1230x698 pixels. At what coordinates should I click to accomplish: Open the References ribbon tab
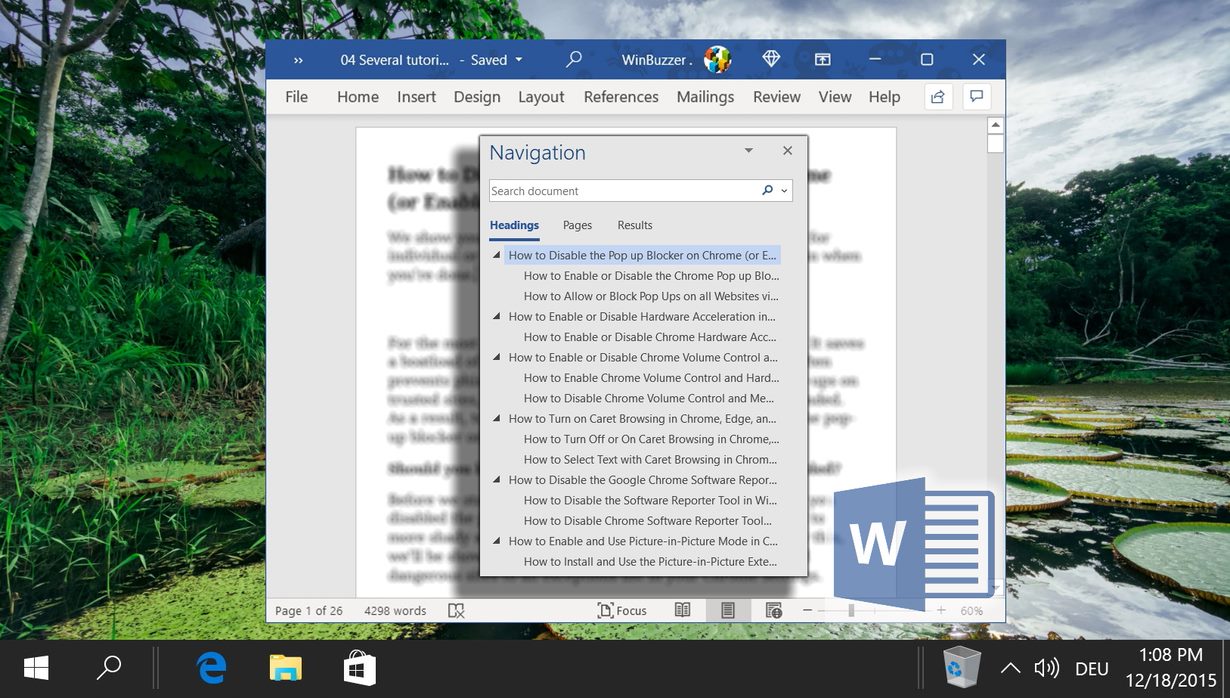621,96
